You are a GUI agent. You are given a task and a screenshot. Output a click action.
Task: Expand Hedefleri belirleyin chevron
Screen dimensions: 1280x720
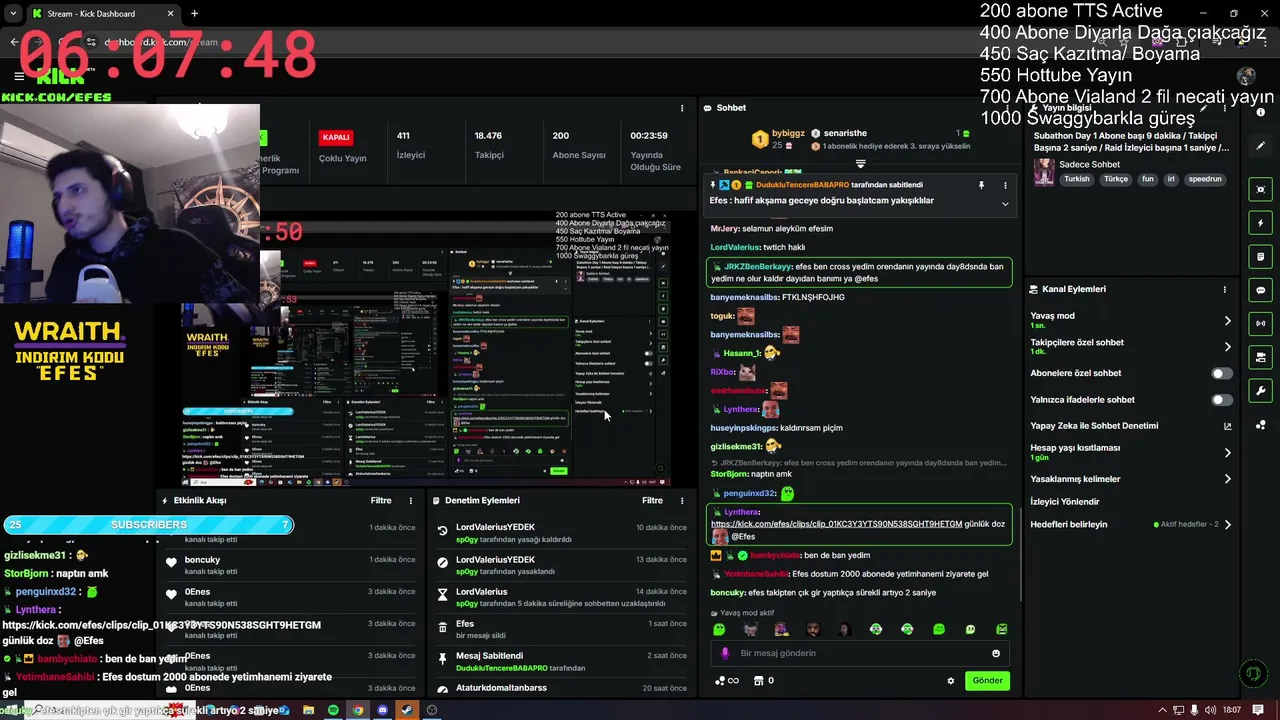[1227, 524]
